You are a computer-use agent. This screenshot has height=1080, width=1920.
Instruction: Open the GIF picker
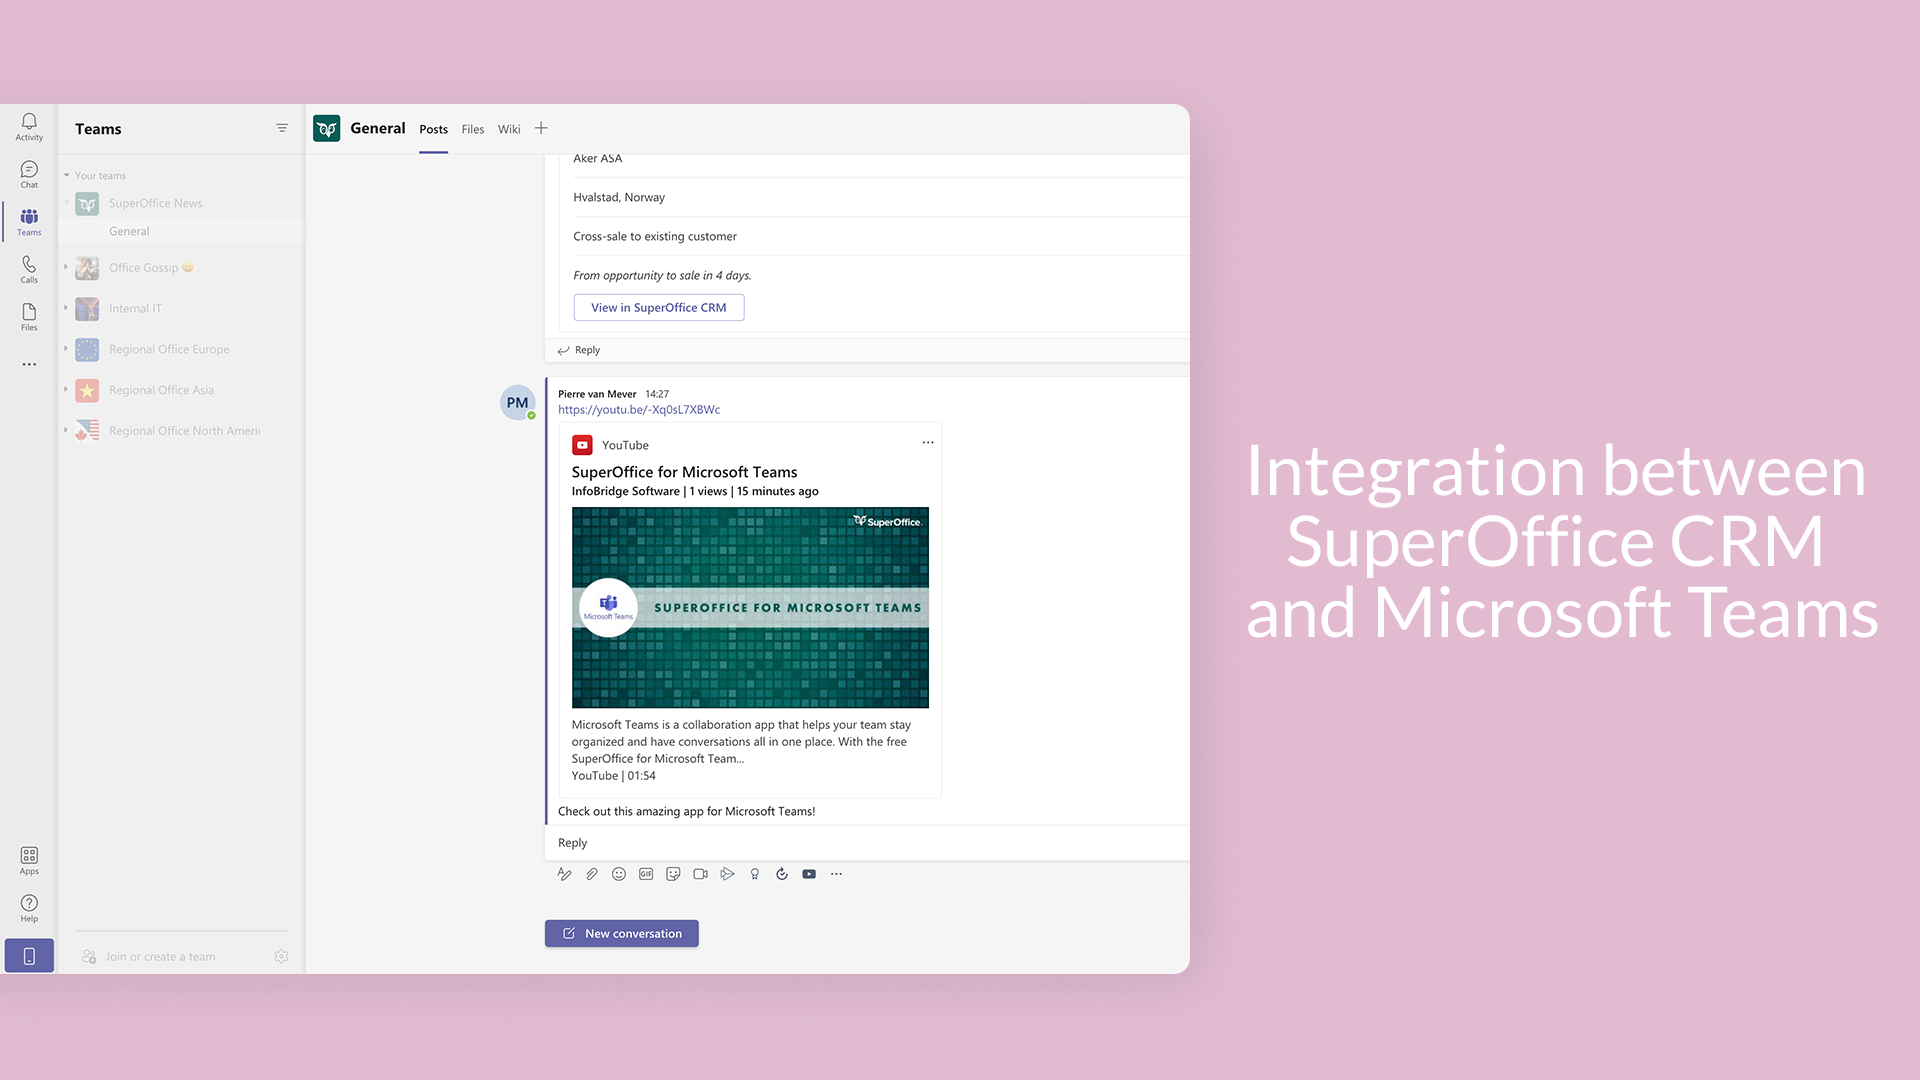click(x=646, y=874)
